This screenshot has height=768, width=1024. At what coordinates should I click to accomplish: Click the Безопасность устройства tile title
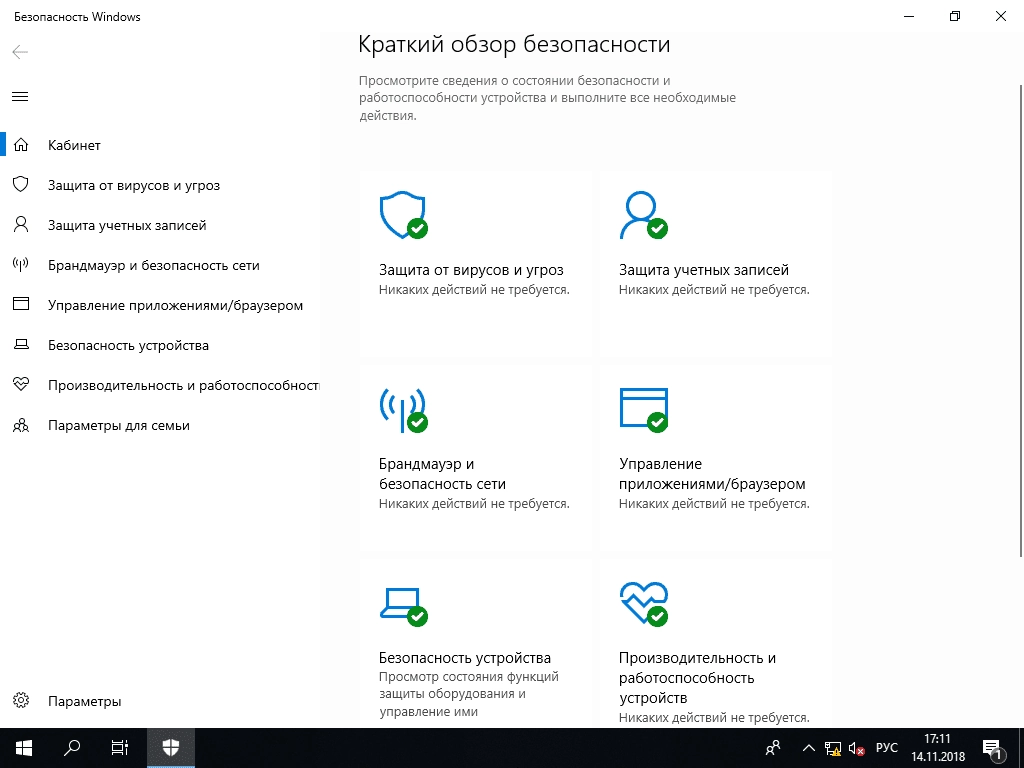[x=465, y=658]
